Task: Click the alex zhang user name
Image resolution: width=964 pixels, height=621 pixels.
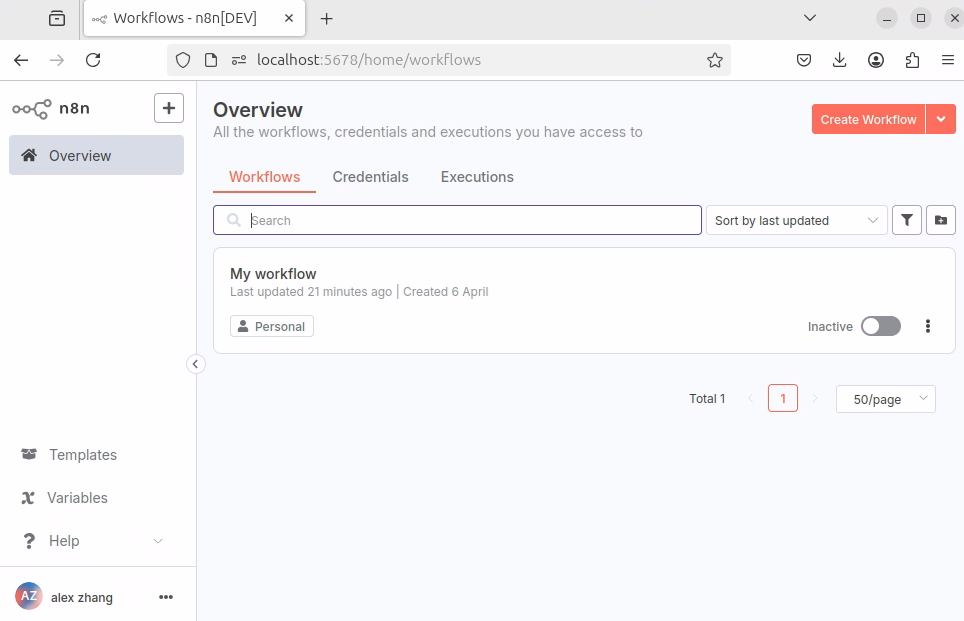Action: click(x=82, y=597)
